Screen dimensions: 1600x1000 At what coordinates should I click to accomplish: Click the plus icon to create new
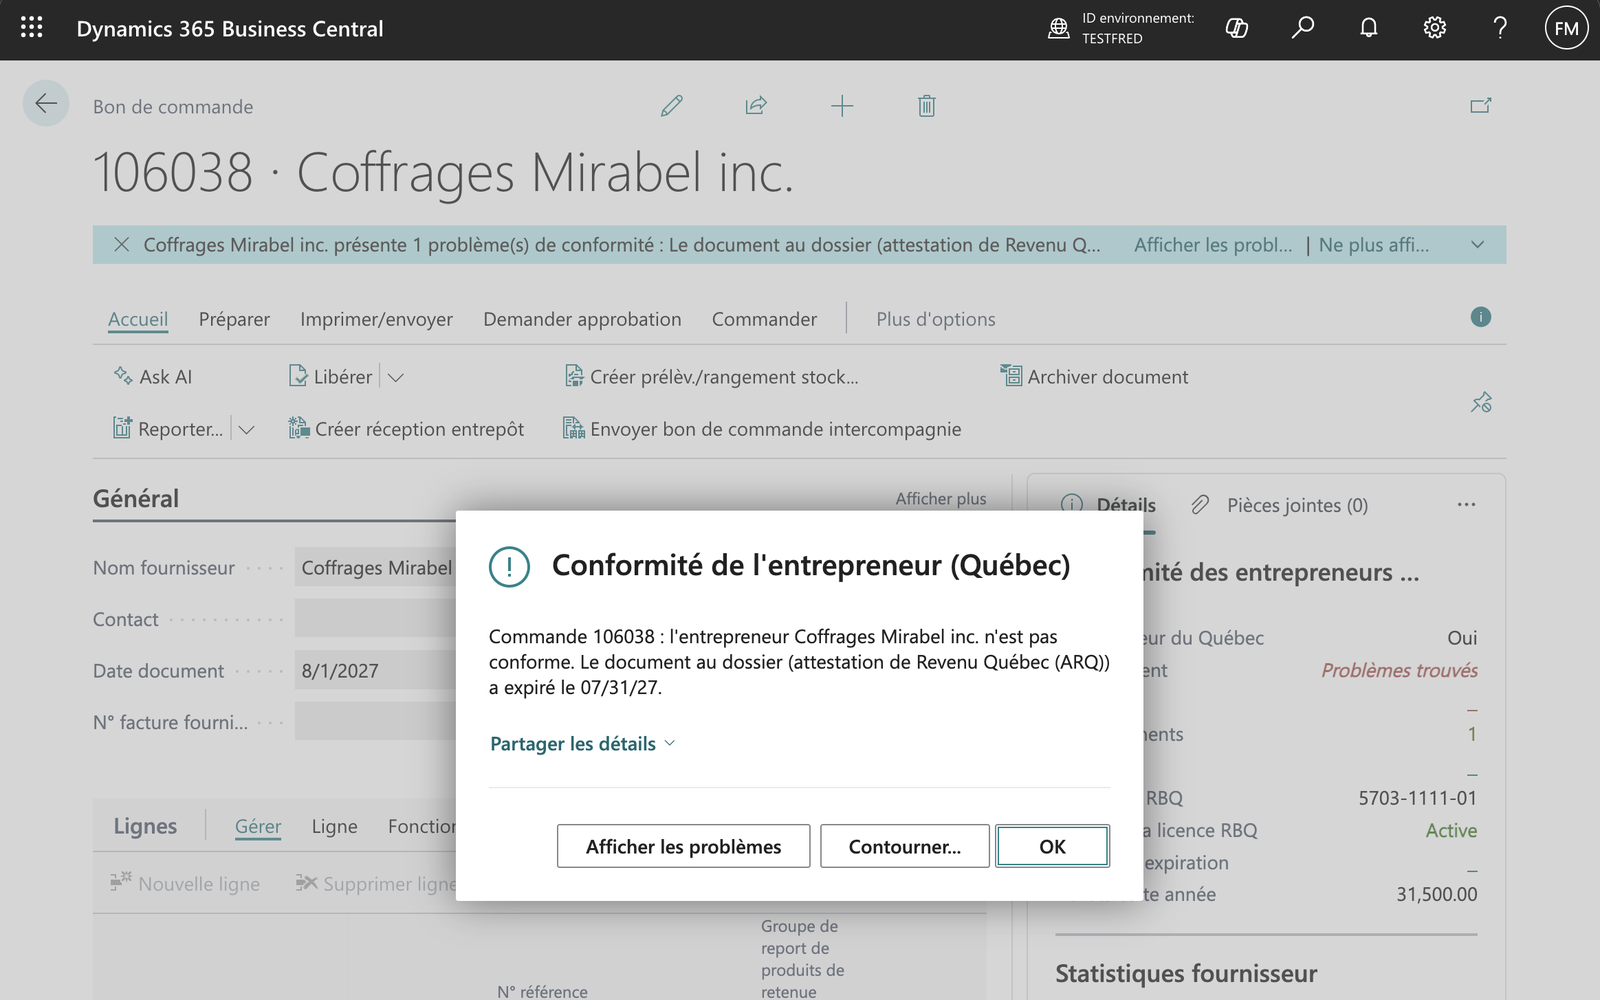pyautogui.click(x=842, y=105)
